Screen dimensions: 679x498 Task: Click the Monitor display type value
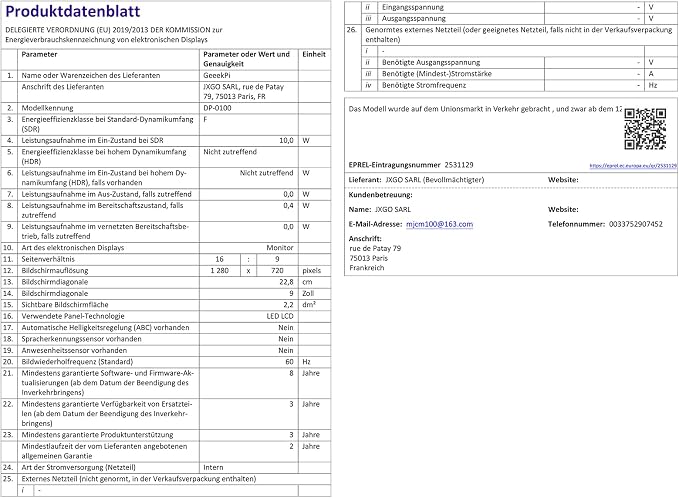[x=280, y=248]
